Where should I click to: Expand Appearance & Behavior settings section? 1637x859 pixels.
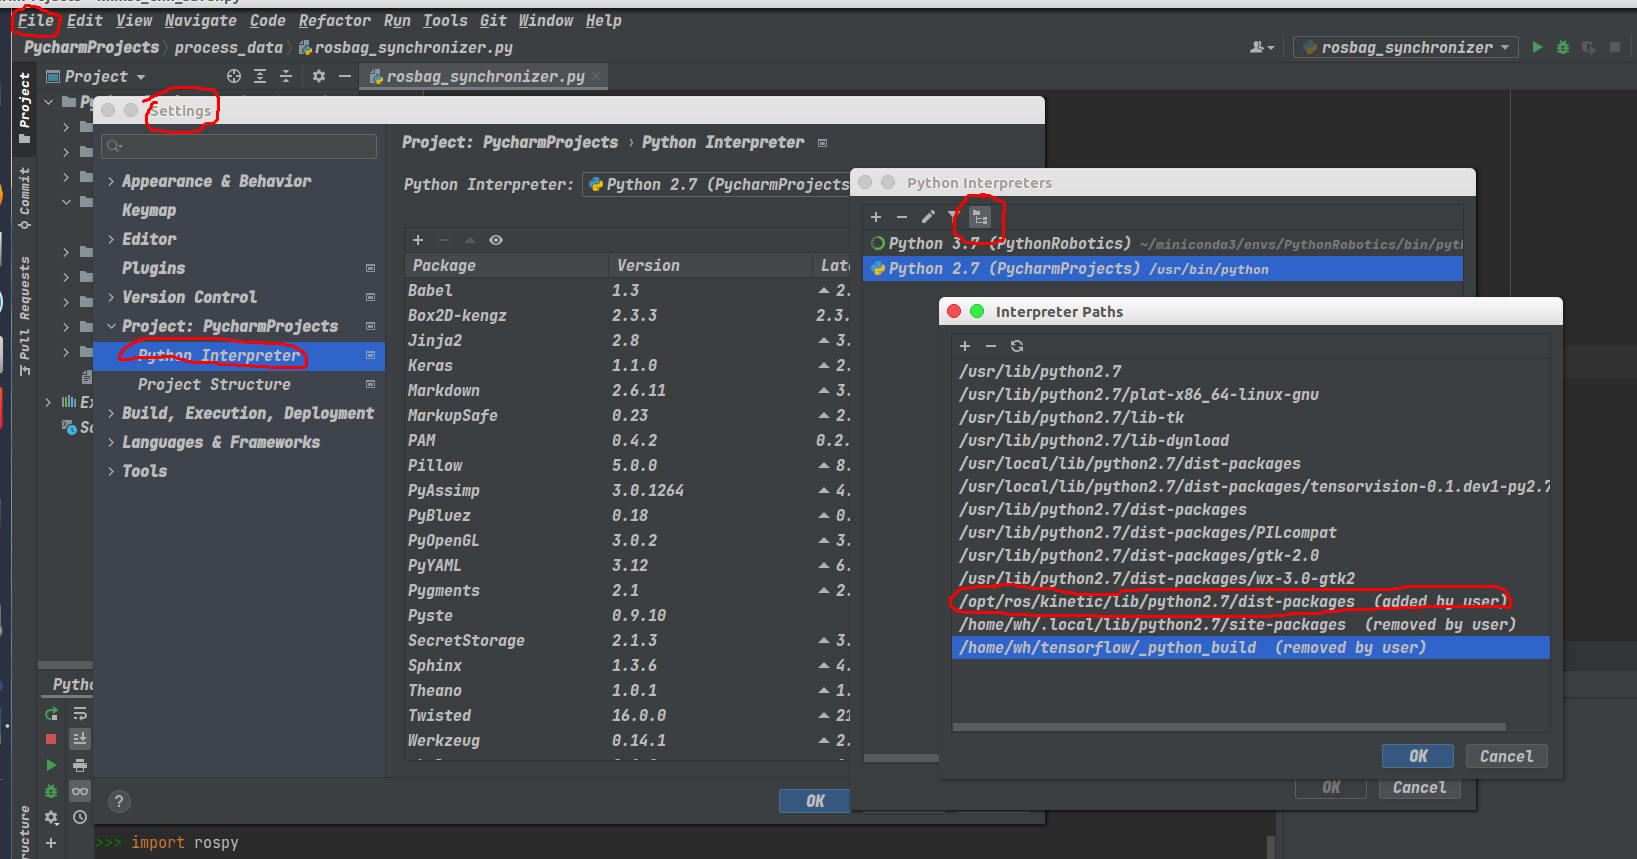point(111,181)
